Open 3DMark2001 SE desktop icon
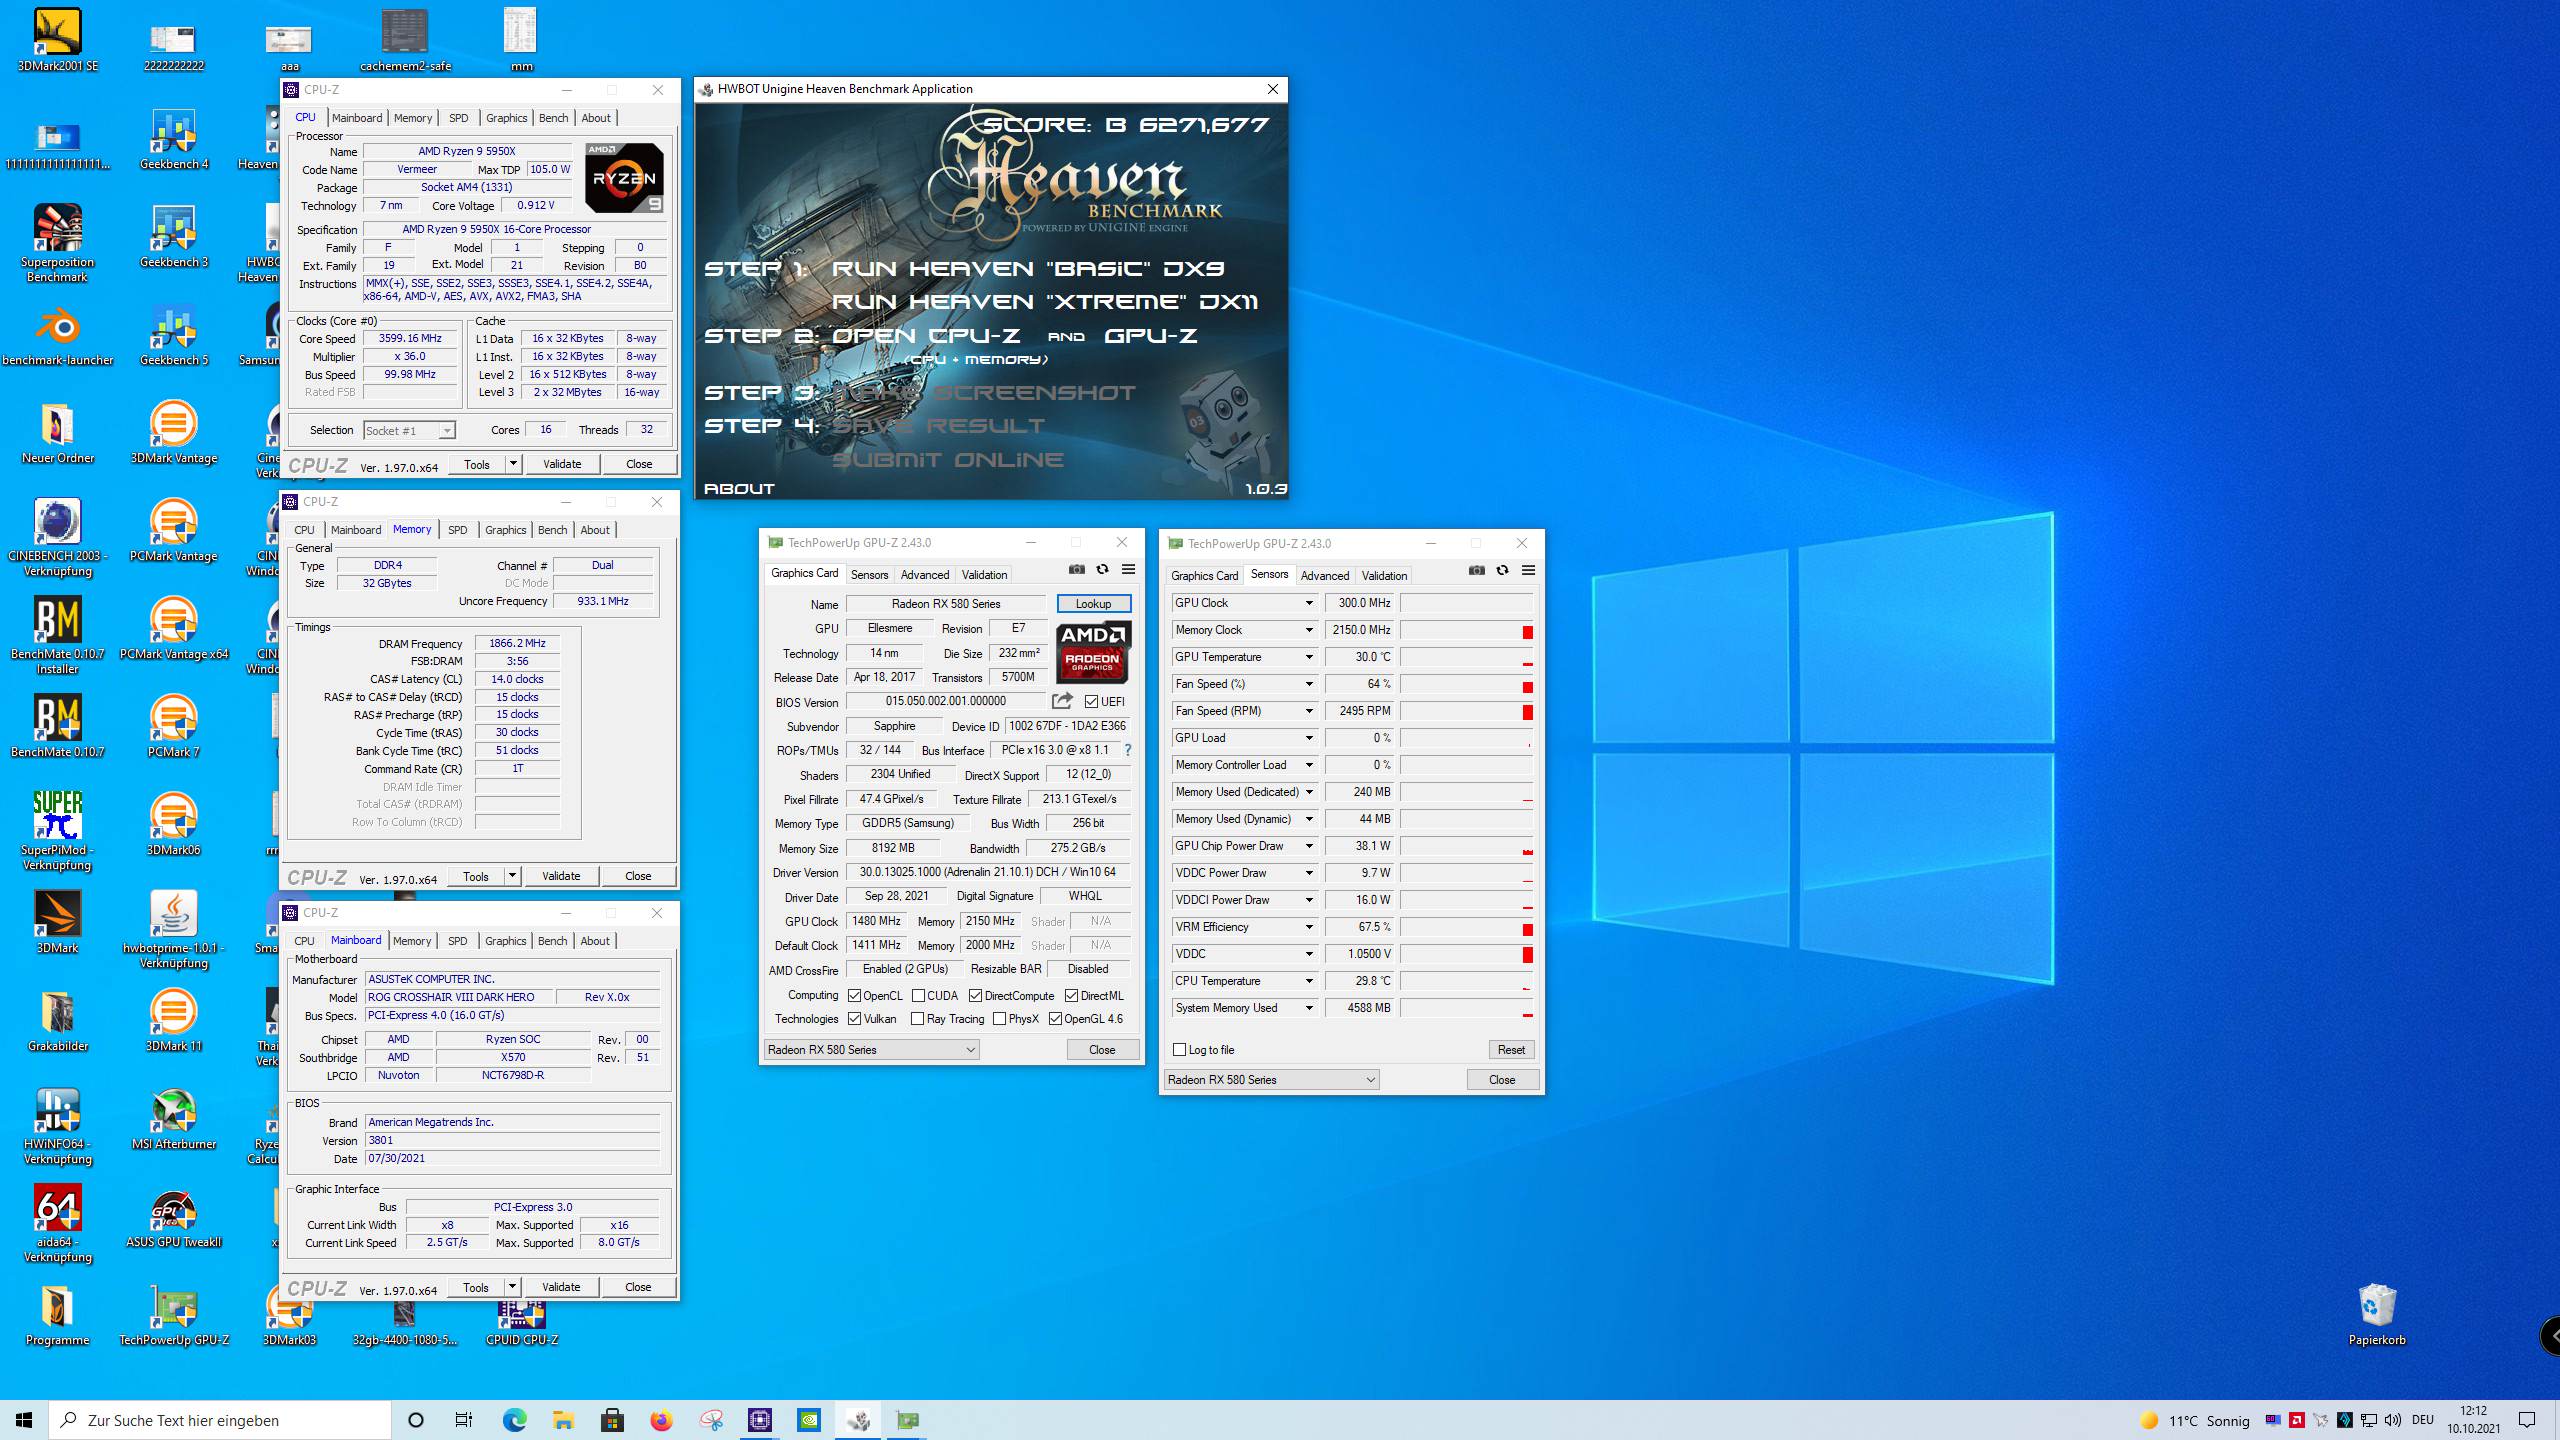 click(x=57, y=41)
